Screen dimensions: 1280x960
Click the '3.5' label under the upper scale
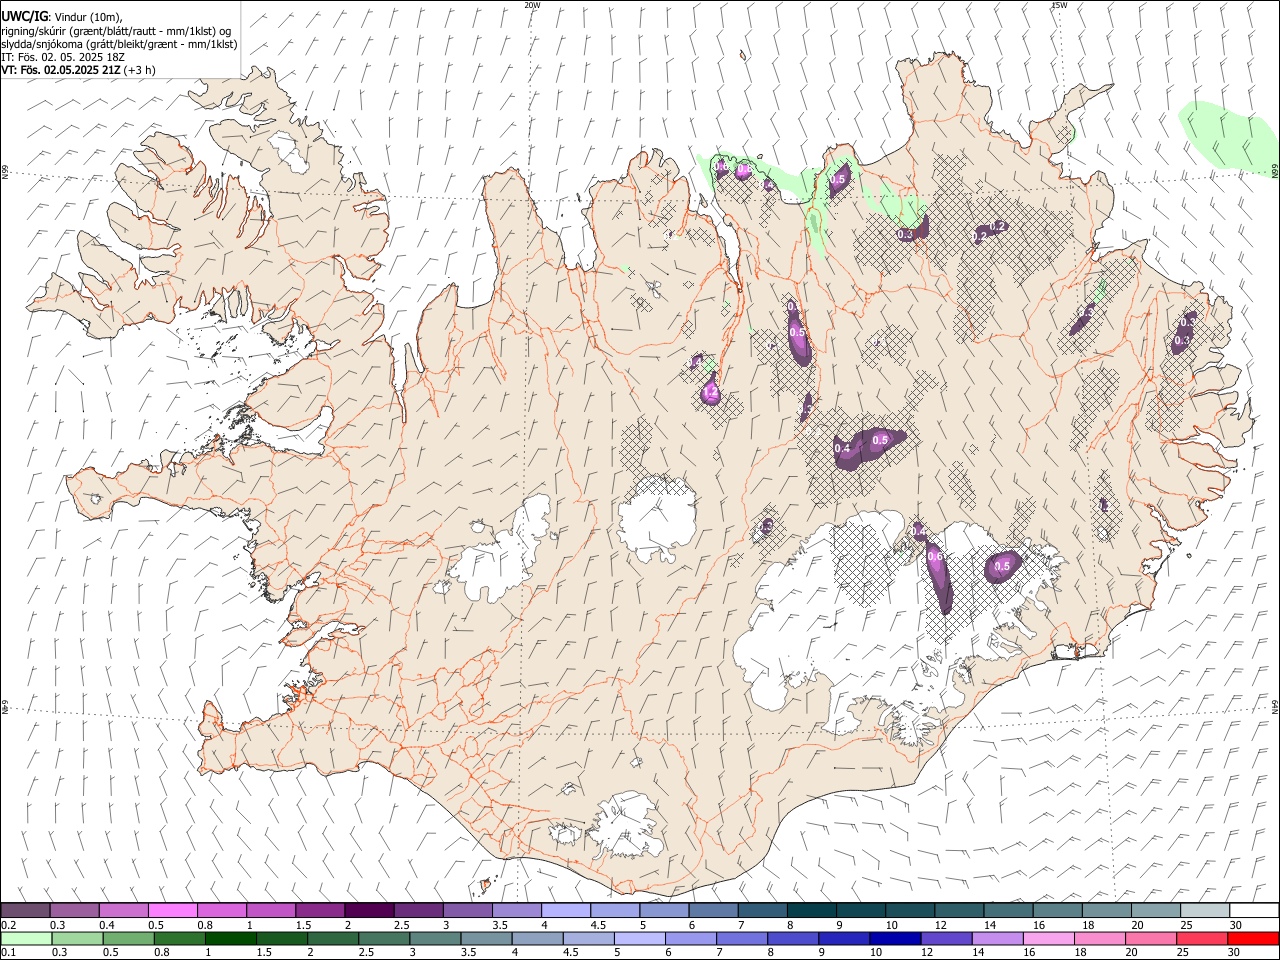[500, 925]
